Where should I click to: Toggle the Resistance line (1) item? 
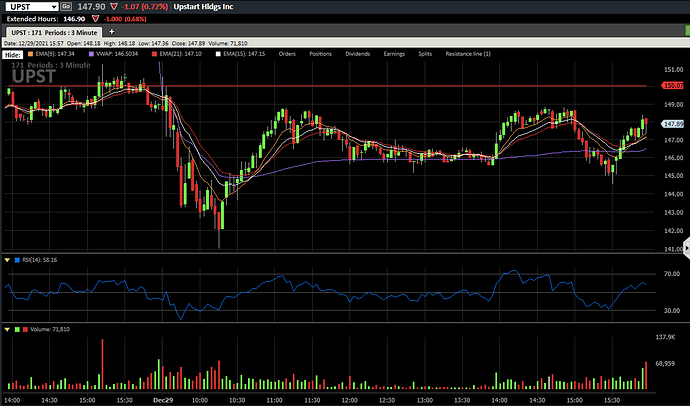[x=468, y=54]
